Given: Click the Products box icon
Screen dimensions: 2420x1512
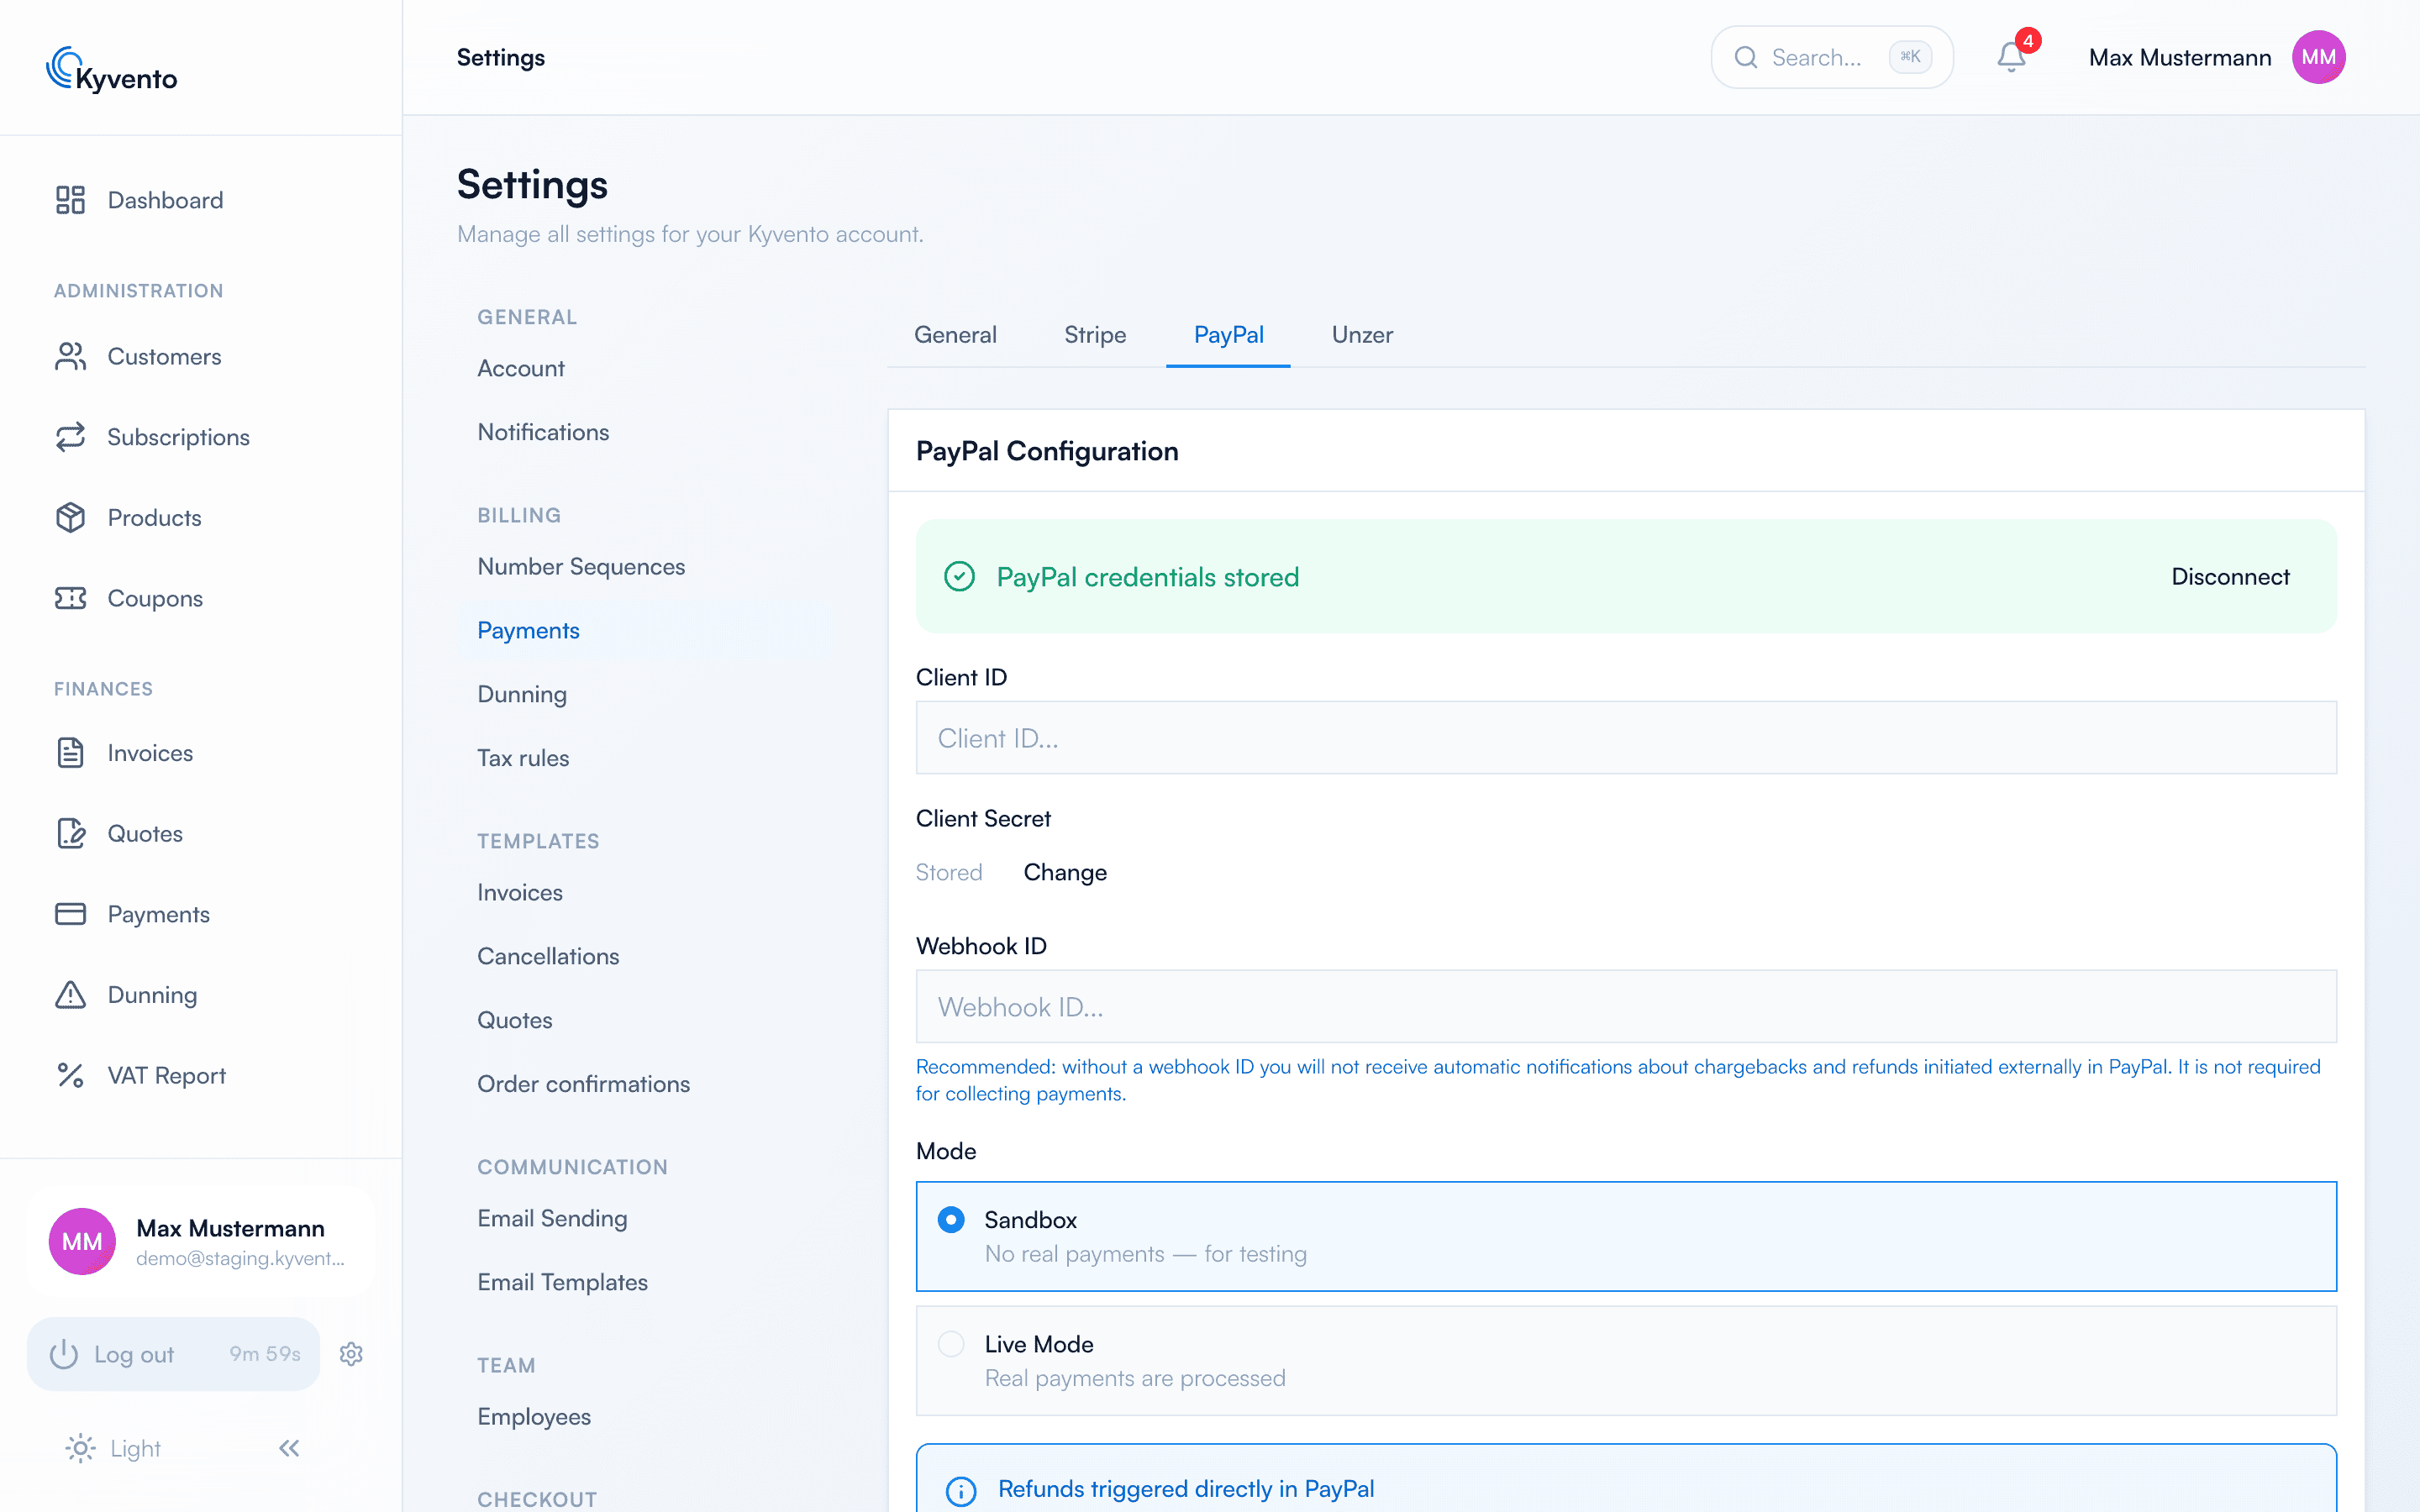Looking at the screenshot, I should point(70,518).
